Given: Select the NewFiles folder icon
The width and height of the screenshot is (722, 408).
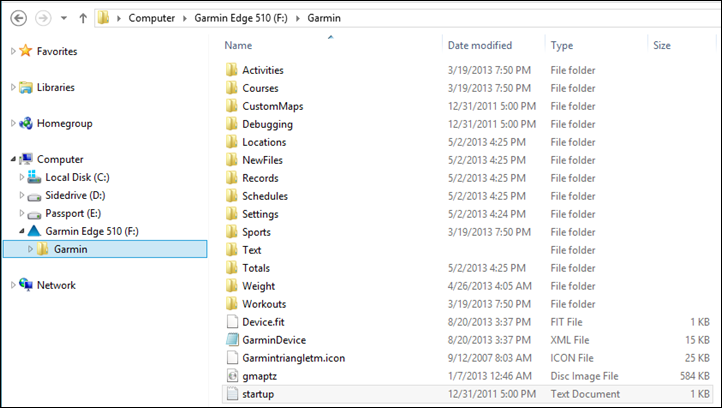Looking at the screenshot, I should (232, 159).
